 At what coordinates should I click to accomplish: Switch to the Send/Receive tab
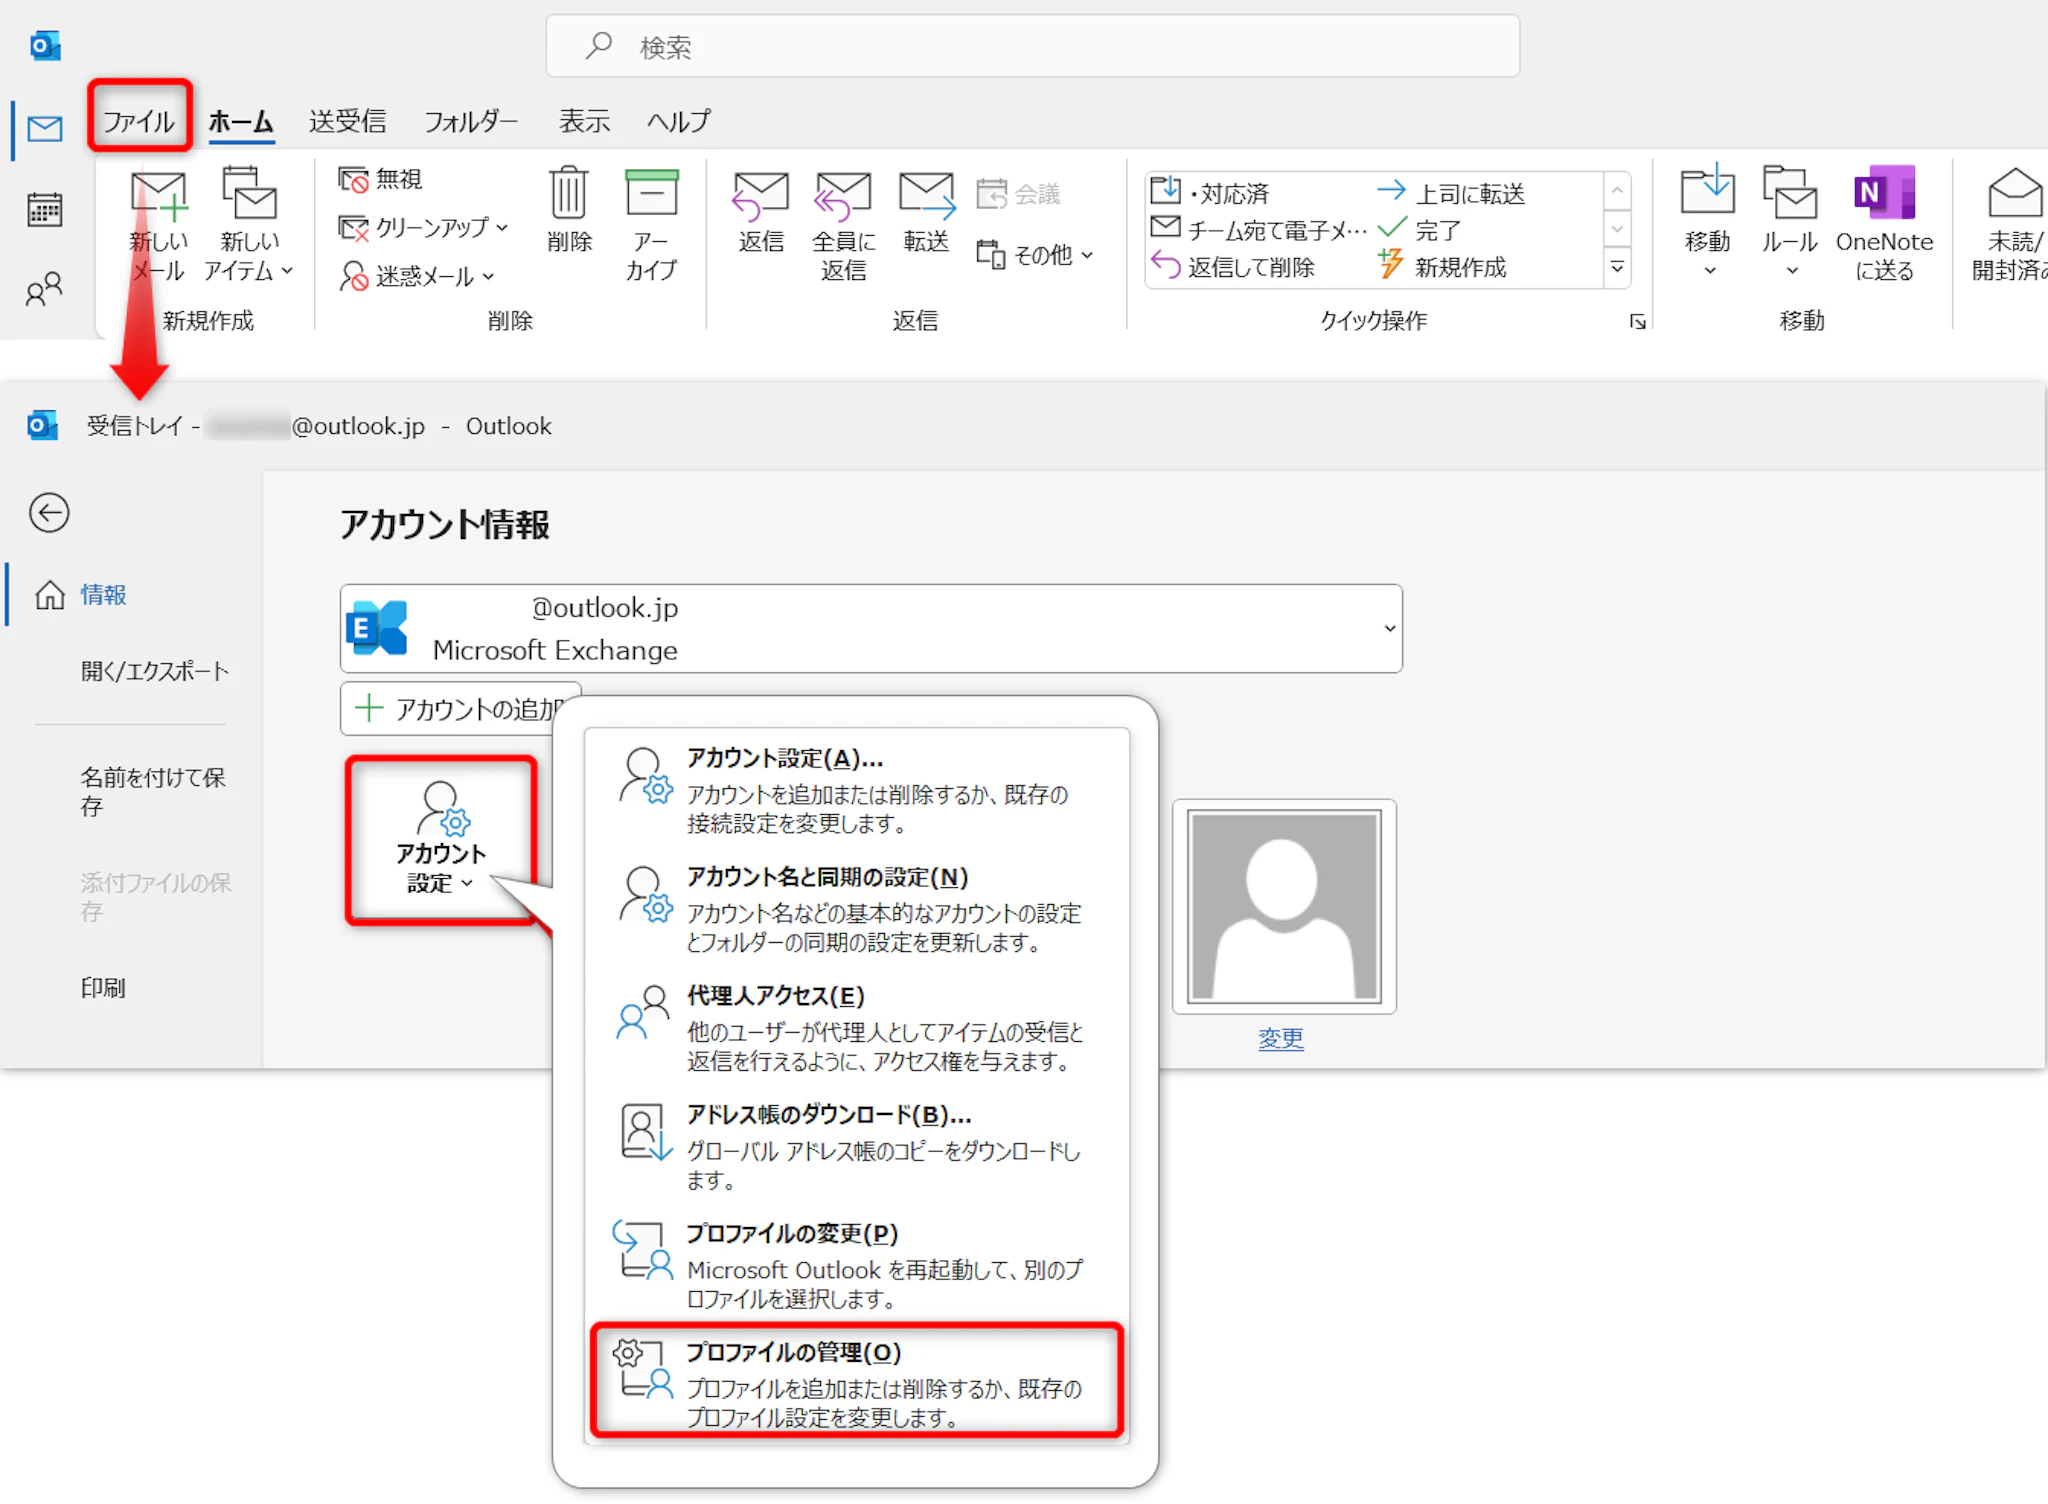(347, 121)
